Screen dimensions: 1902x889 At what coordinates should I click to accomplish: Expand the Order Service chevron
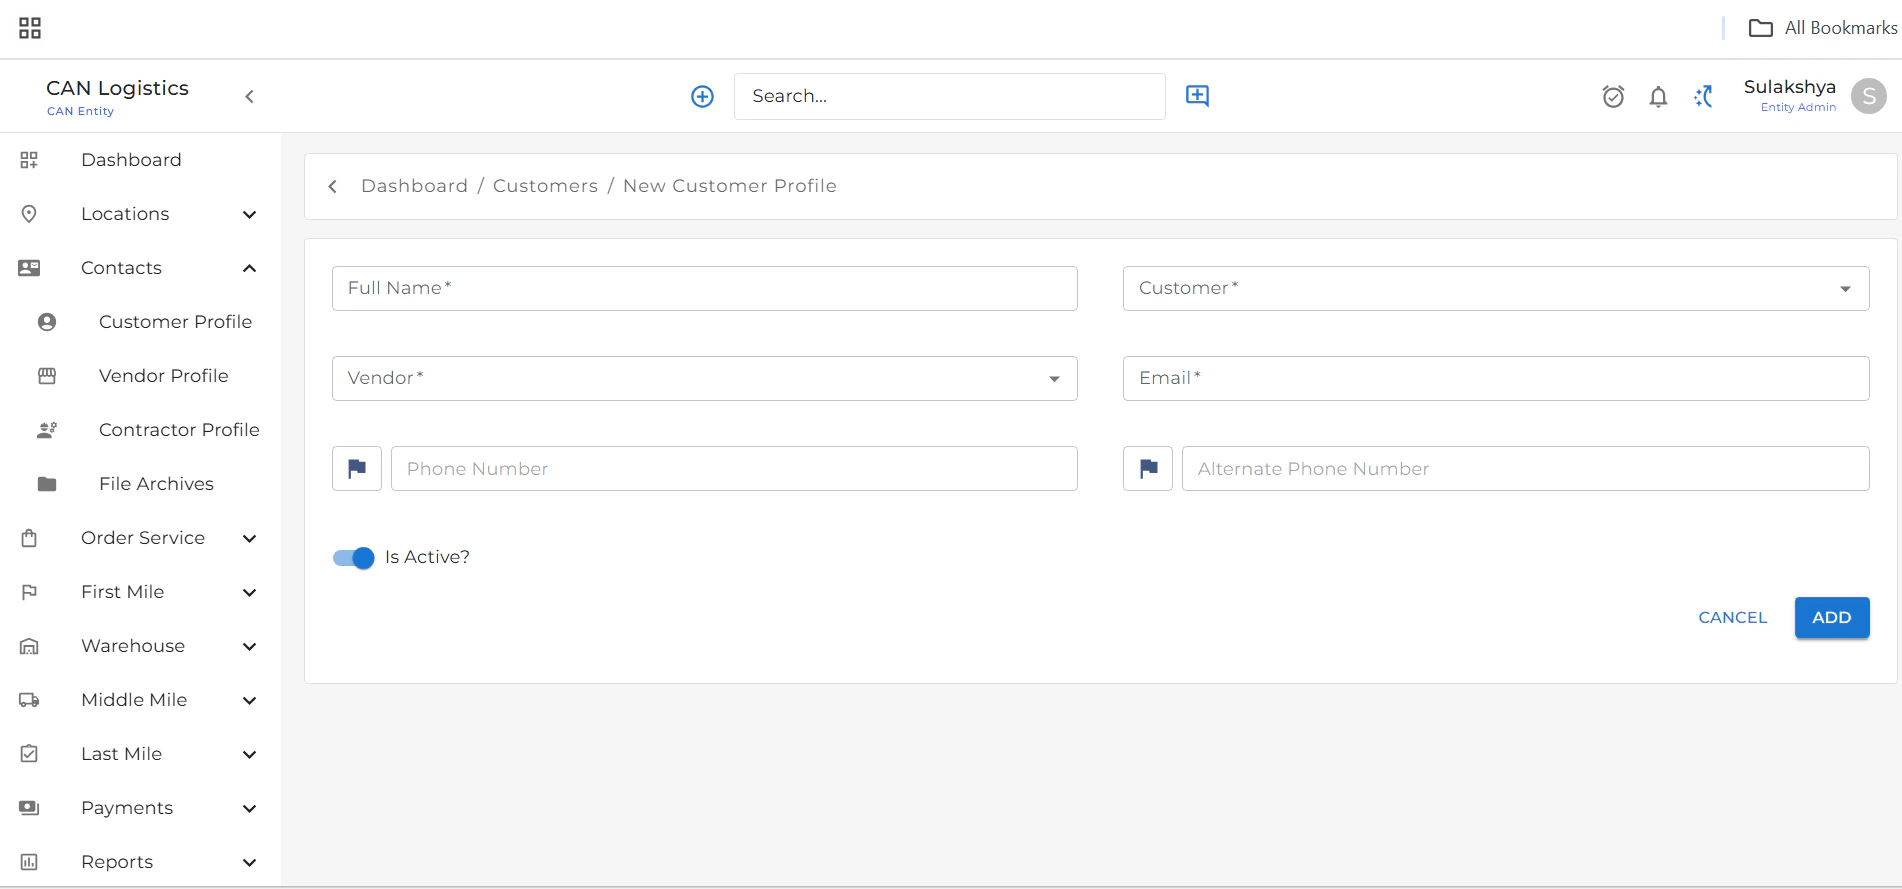(x=249, y=538)
